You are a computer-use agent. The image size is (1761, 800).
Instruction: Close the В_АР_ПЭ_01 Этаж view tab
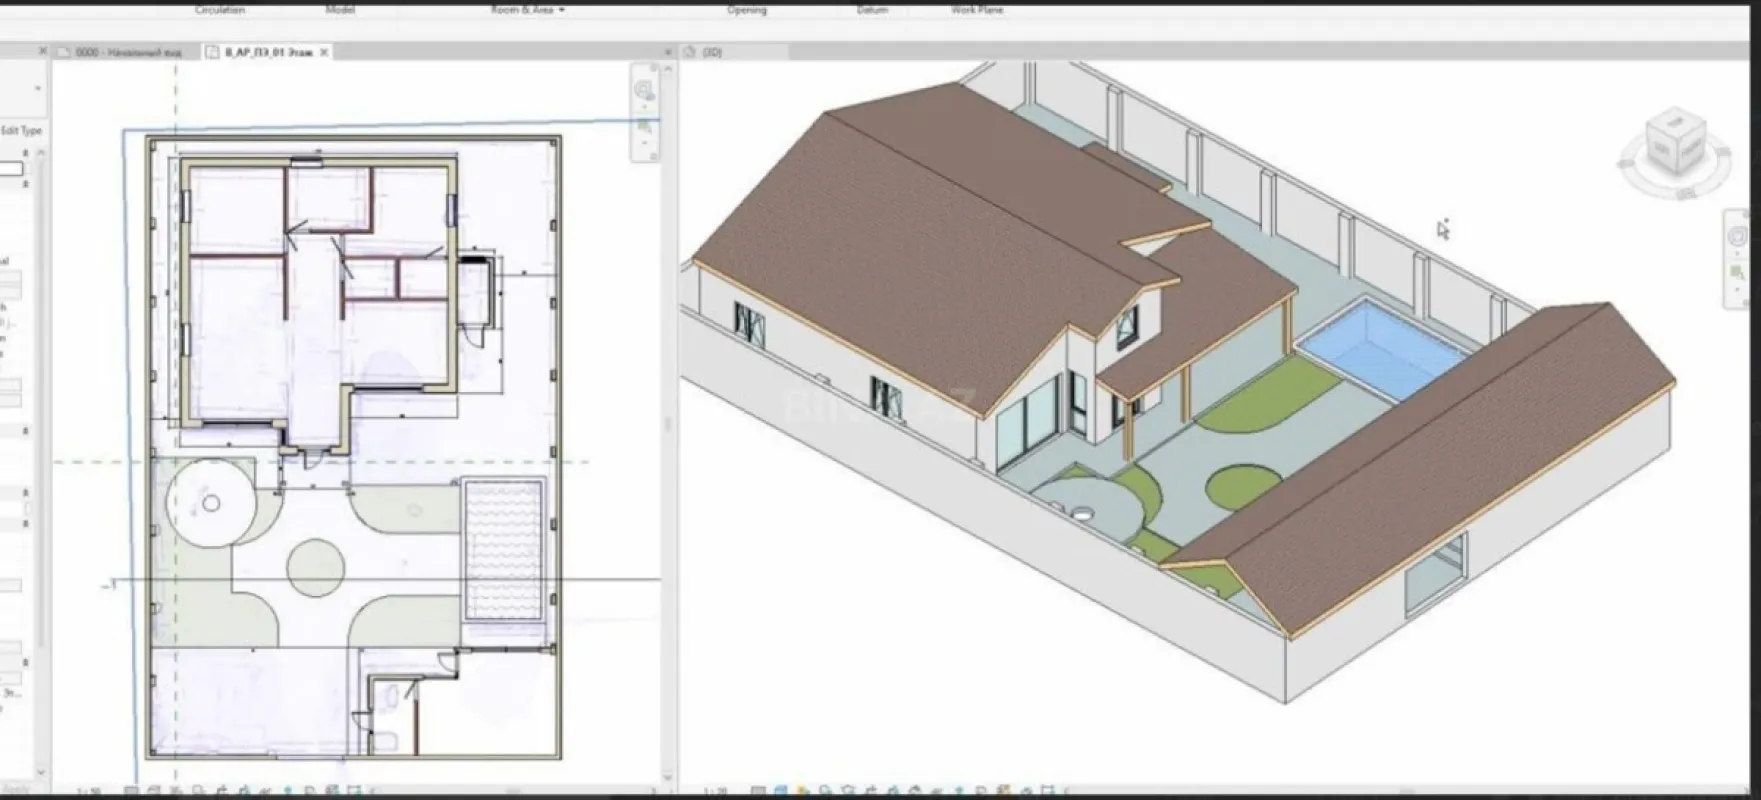[323, 52]
